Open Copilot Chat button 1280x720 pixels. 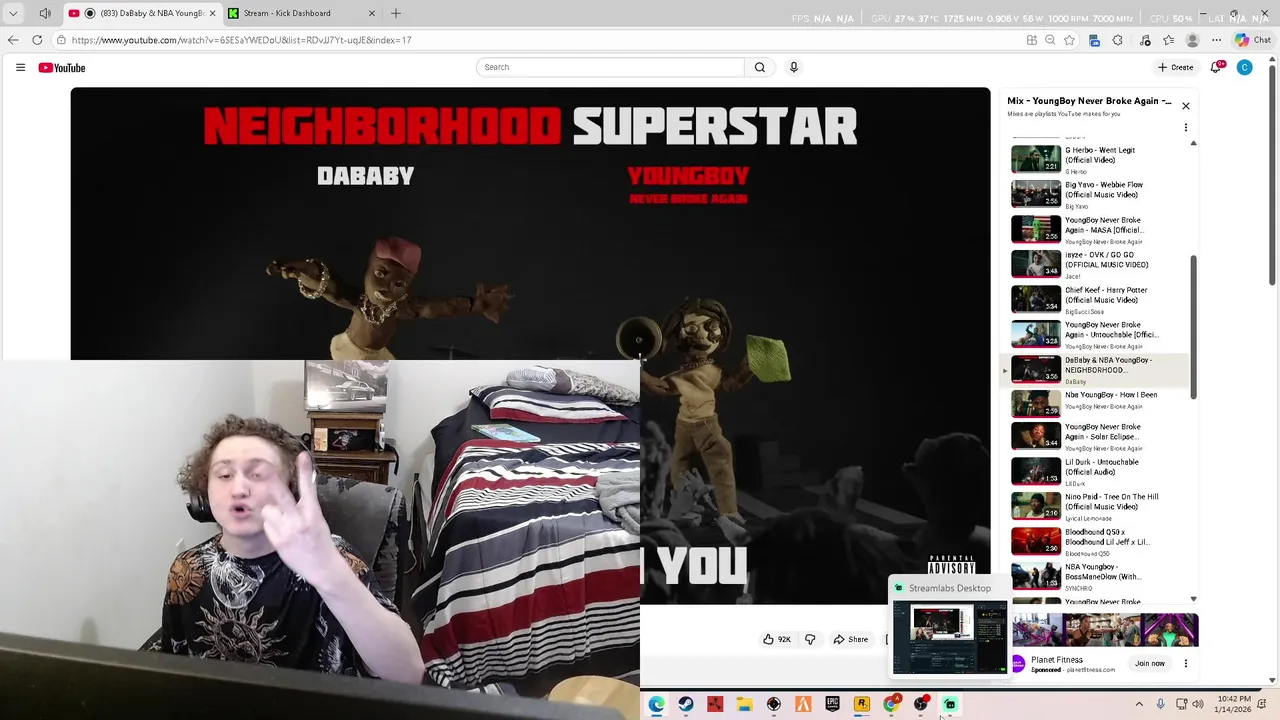point(1251,40)
